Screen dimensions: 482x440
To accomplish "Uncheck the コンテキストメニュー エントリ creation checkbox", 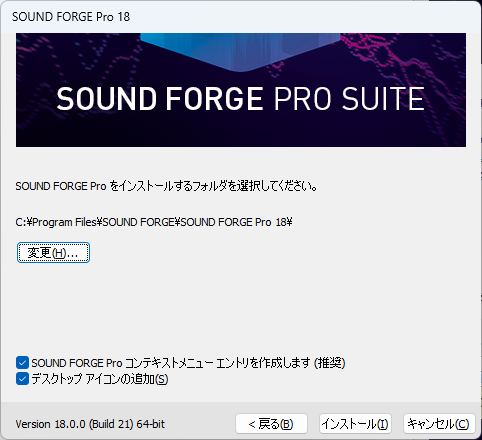I will (22, 363).
